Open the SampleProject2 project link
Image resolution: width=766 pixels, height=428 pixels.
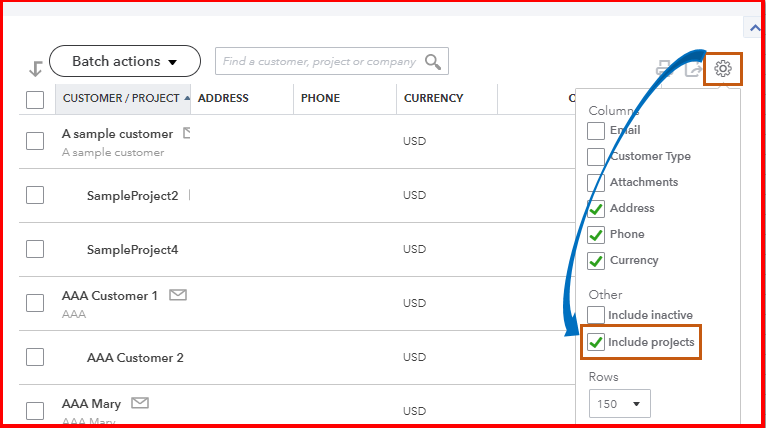132,195
